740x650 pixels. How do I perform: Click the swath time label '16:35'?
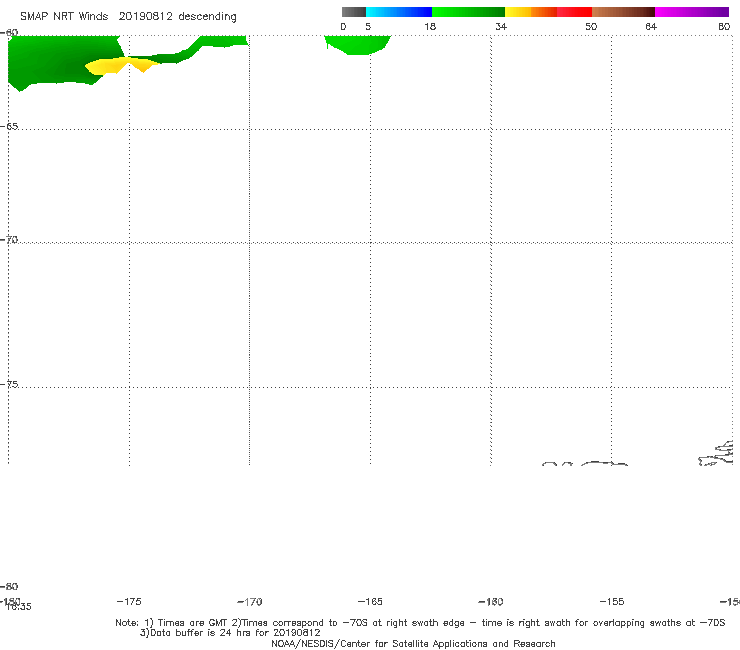pyautogui.click(x=19, y=607)
